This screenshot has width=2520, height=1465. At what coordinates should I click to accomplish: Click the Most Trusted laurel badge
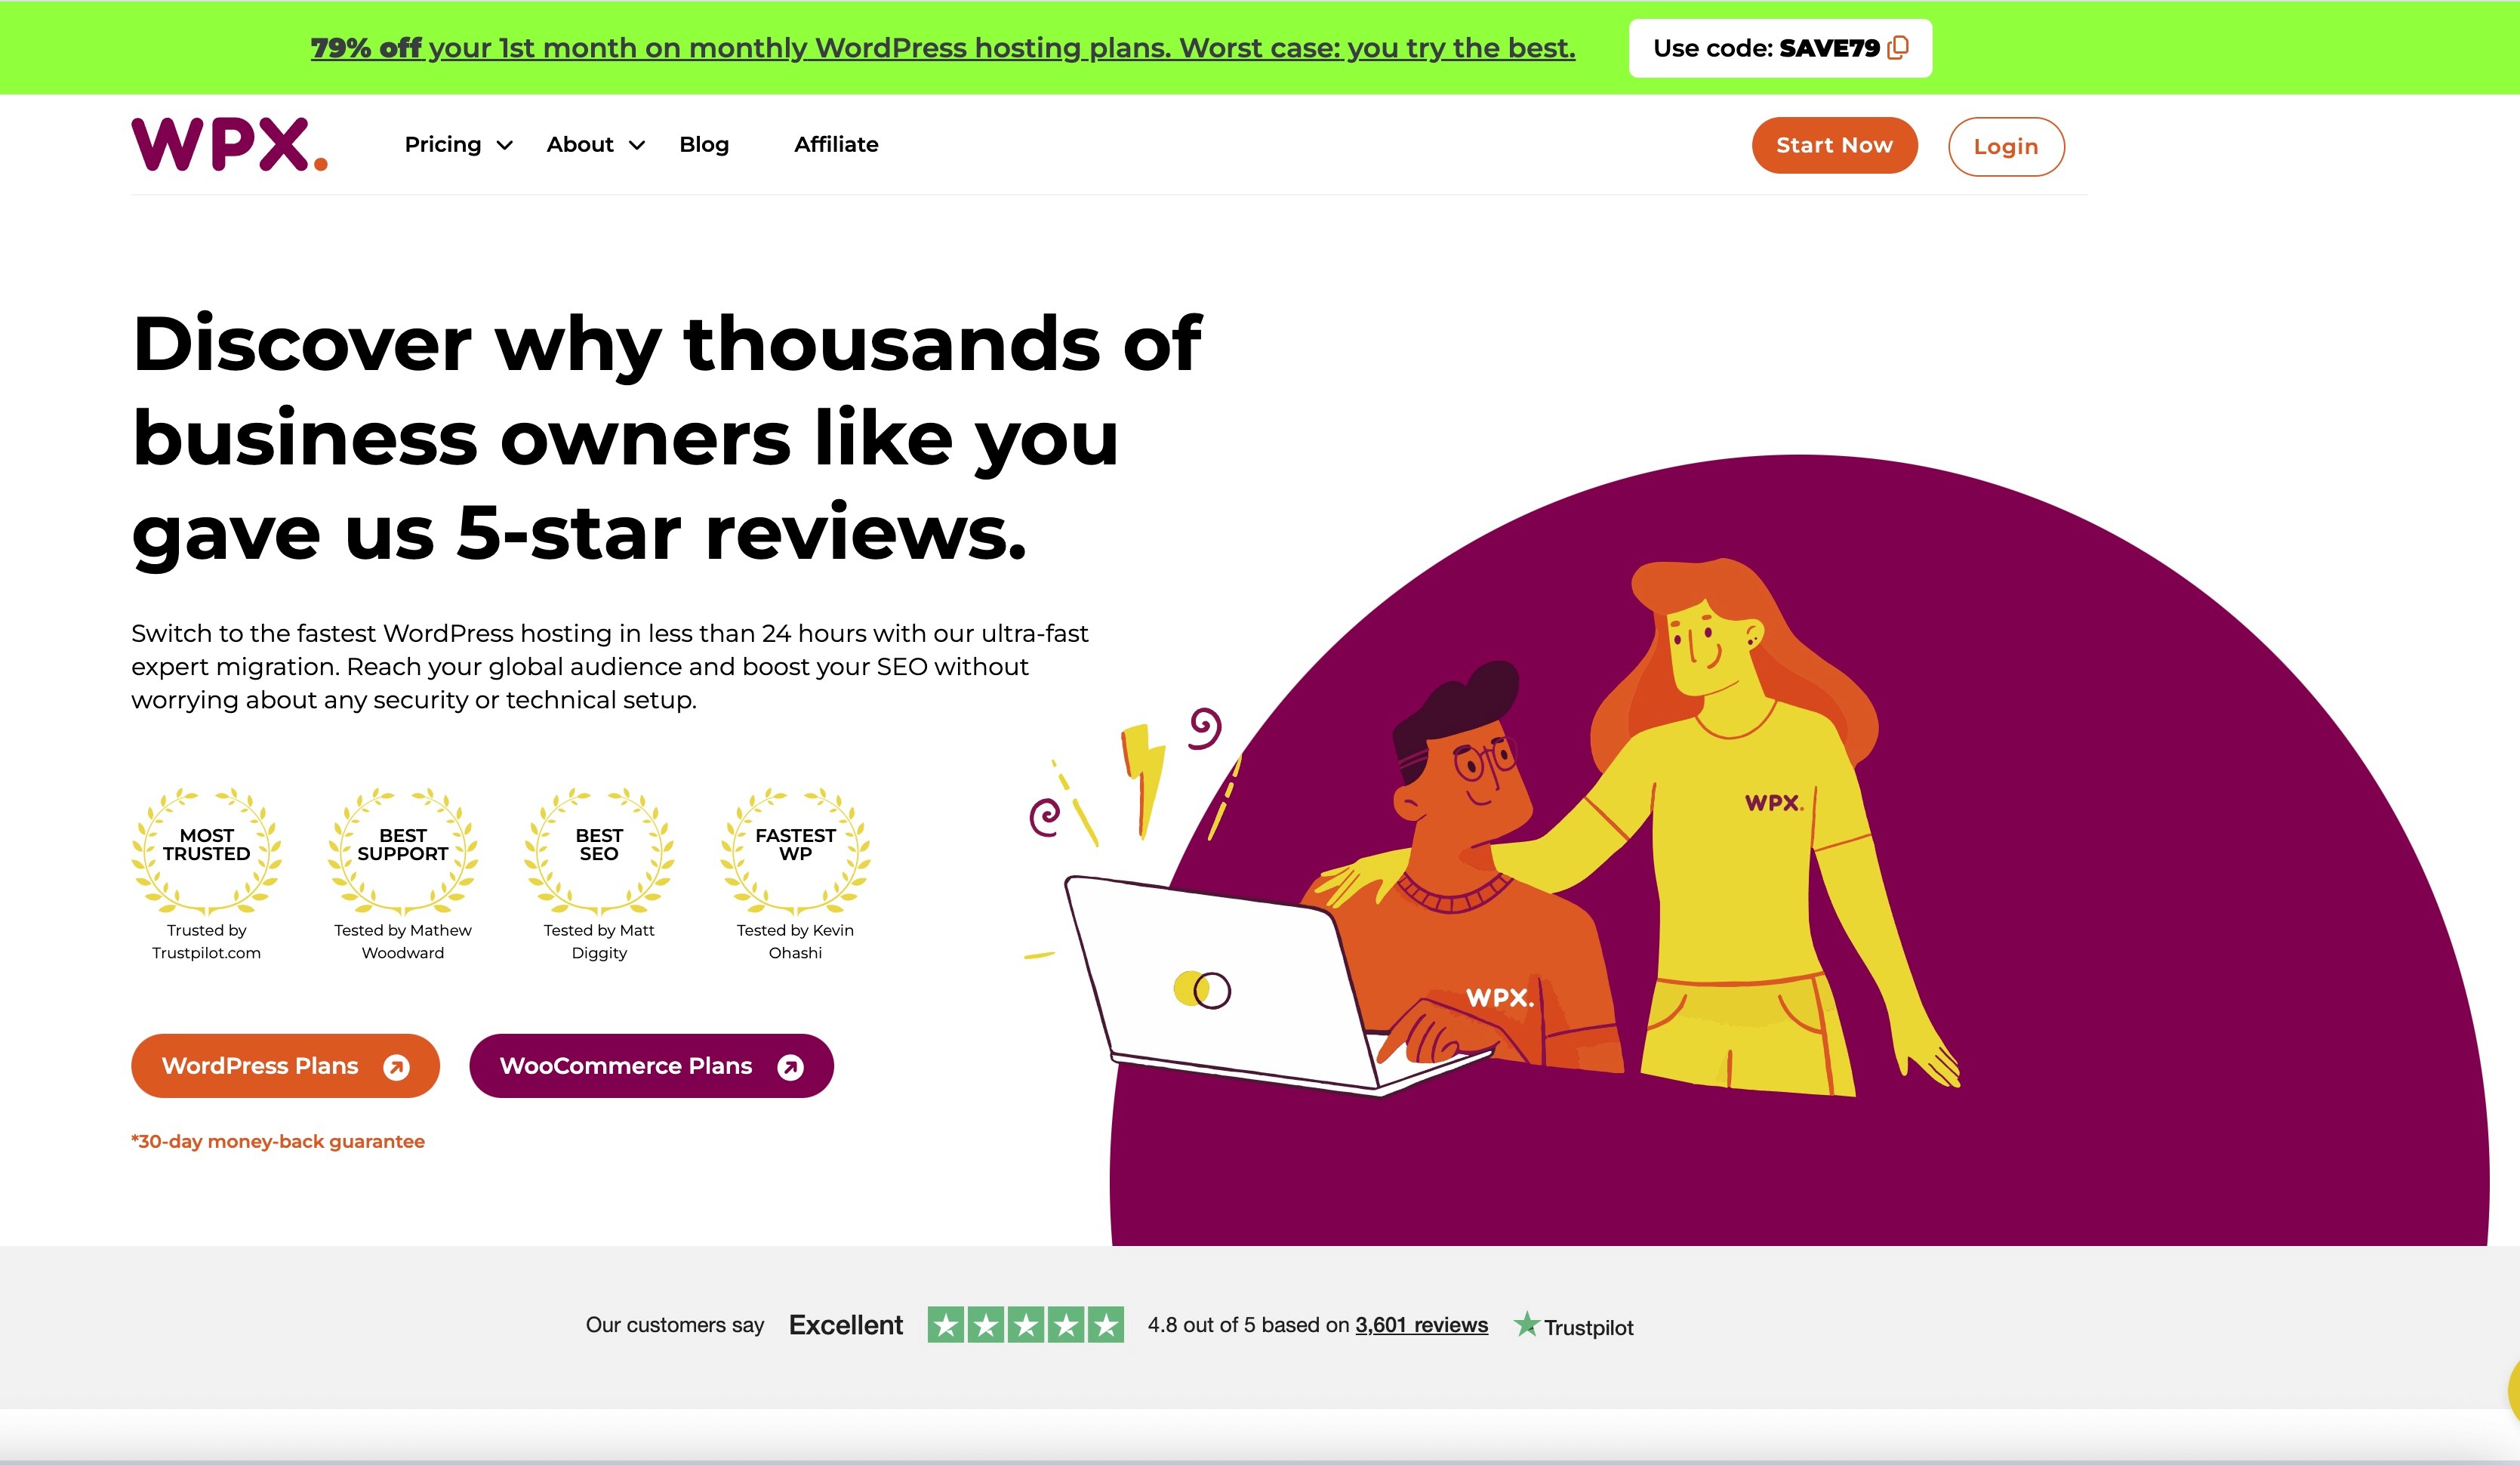pos(207,850)
